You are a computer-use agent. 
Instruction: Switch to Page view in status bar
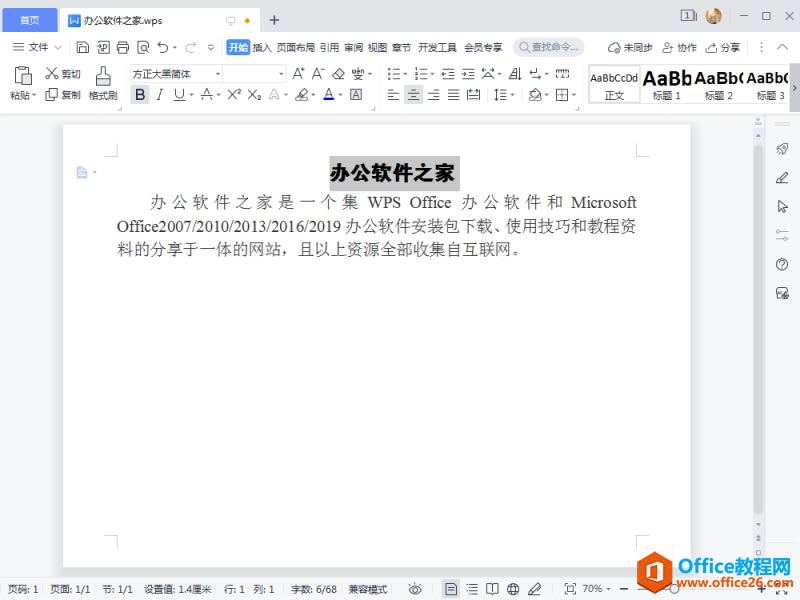click(451, 589)
